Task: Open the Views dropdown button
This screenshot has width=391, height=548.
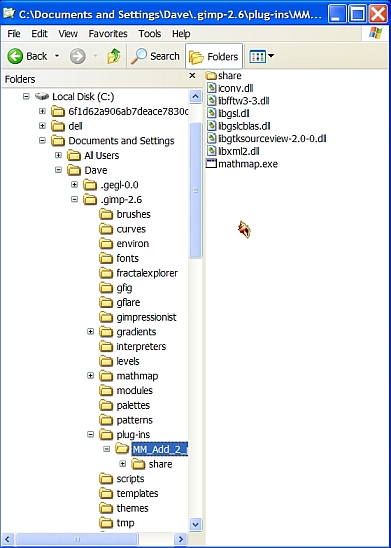Action: coord(261,57)
